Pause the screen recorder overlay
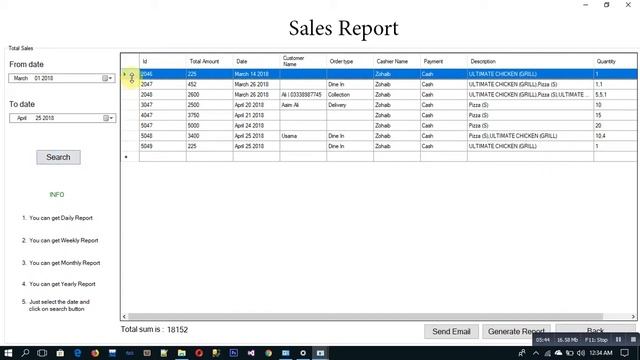This screenshot has width=640, height=360. [618, 340]
